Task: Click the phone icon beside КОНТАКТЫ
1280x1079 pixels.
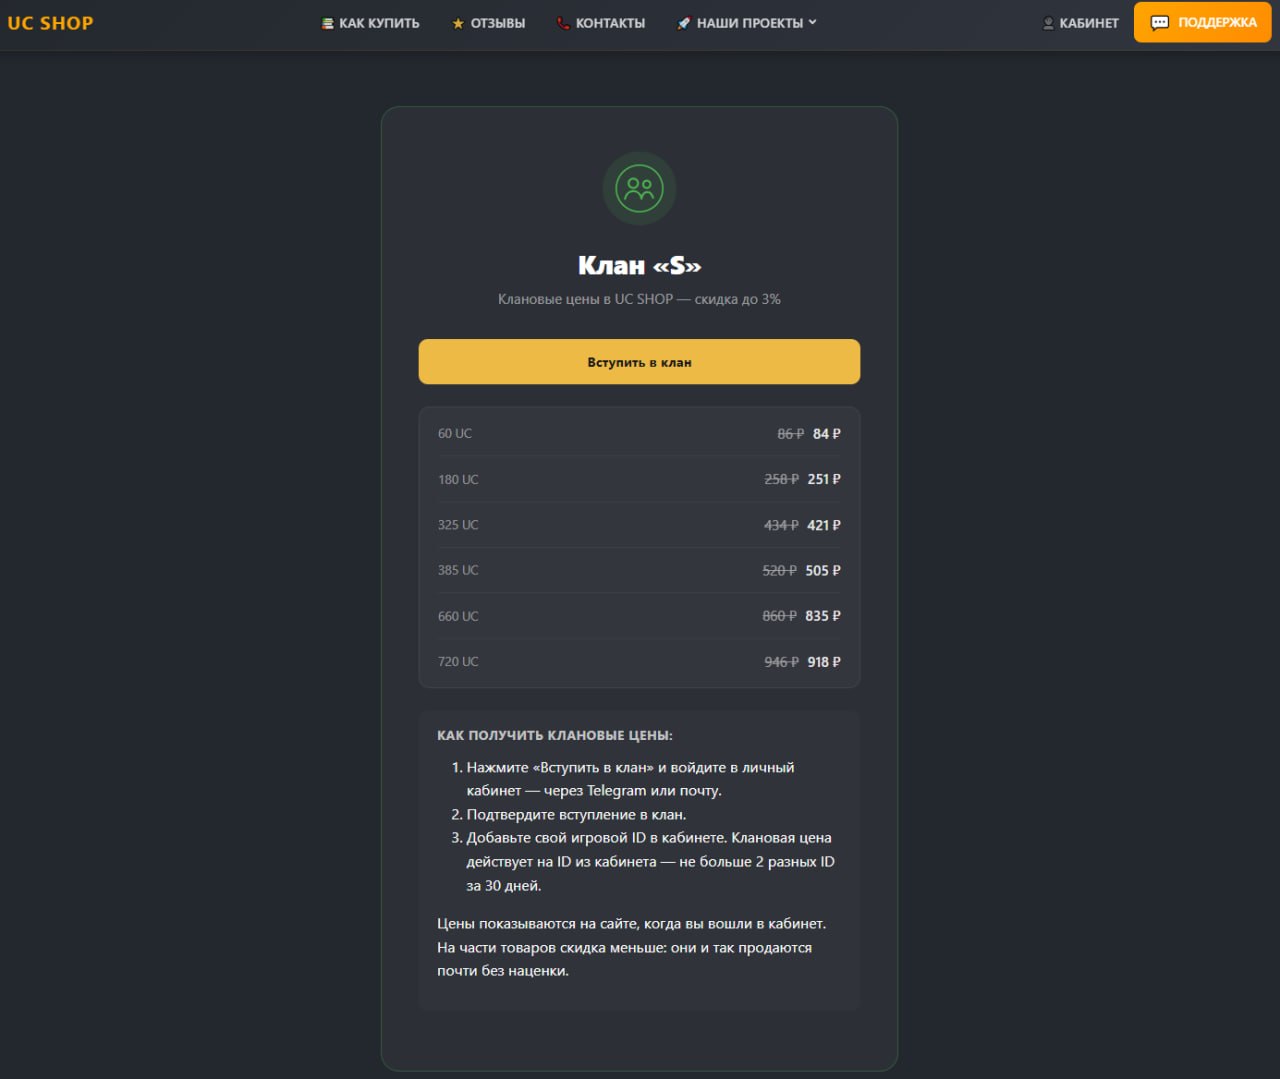Action: coord(563,23)
